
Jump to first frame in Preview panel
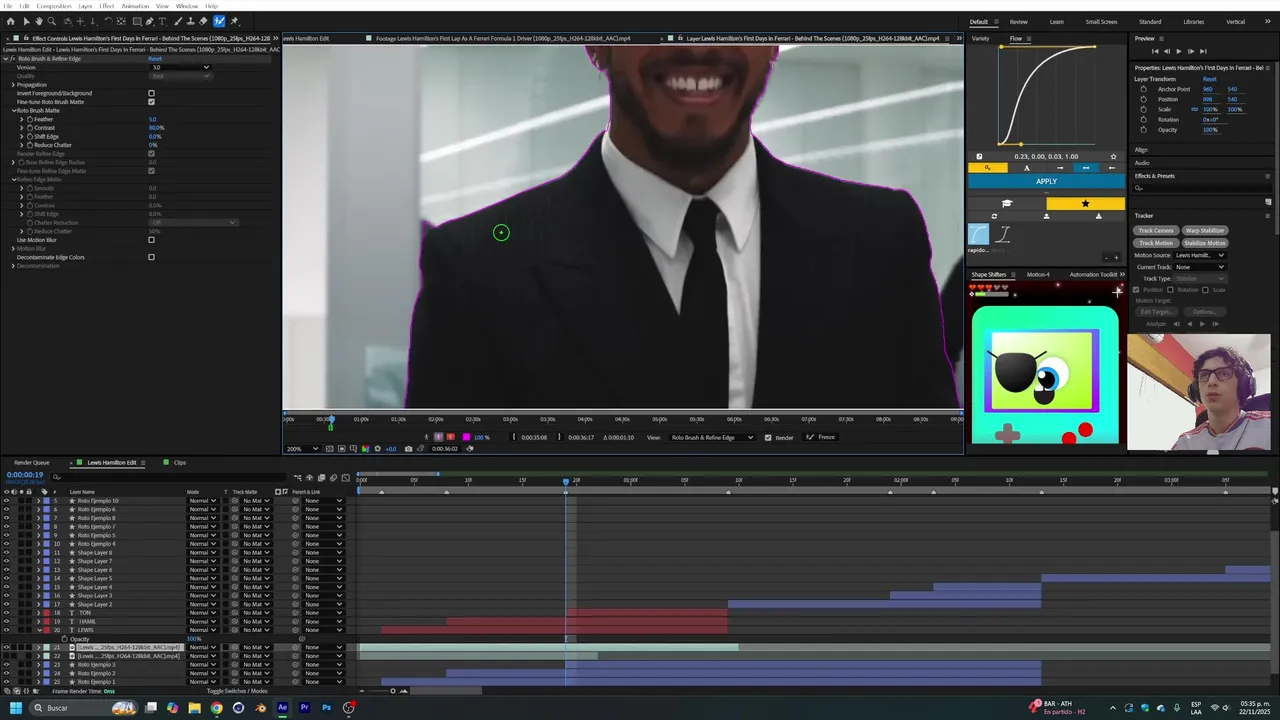(x=1155, y=51)
